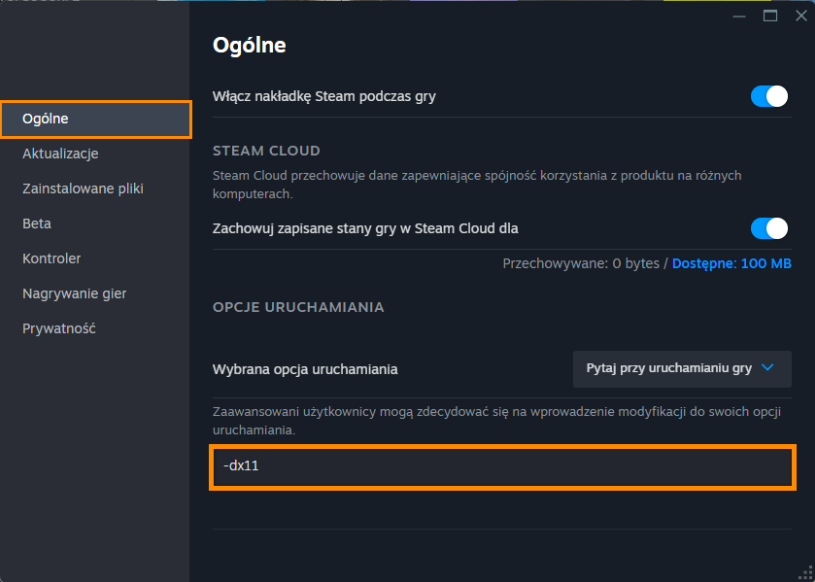The image size is (815, 582).
Task: Focus the launch options field containing -dx11
Action: tap(502, 467)
